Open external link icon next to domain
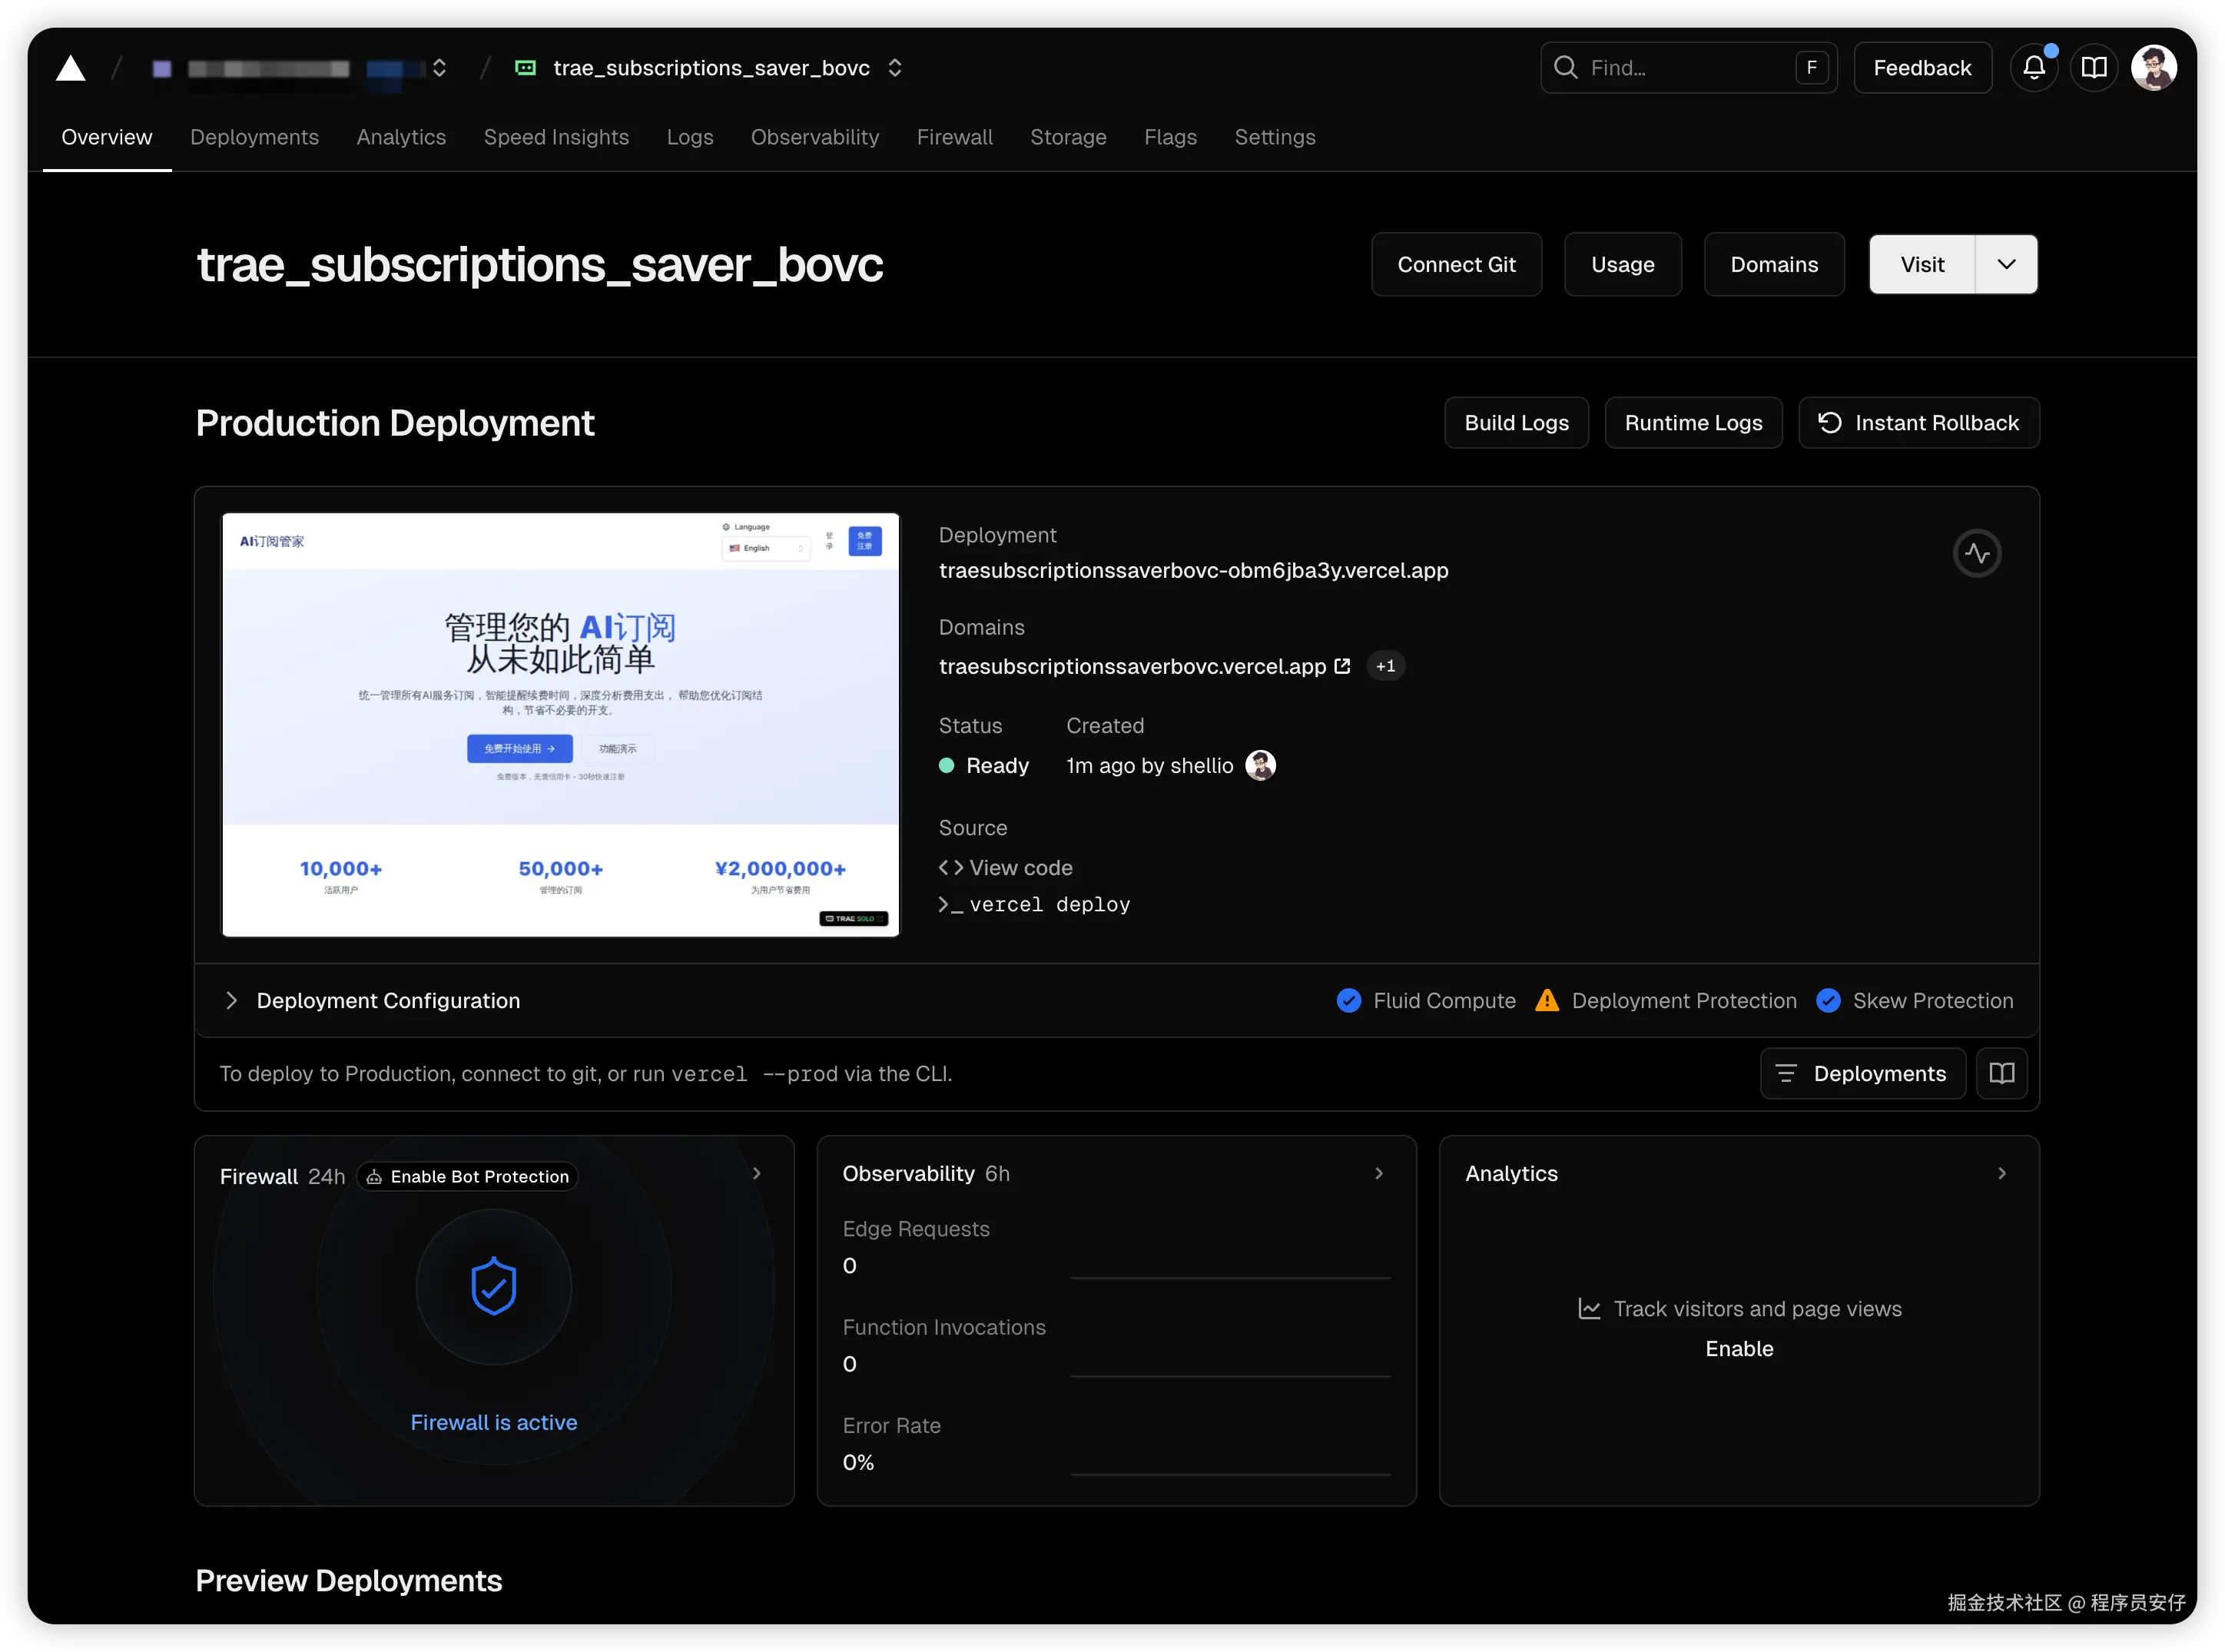The height and width of the screenshot is (1652, 2225). 1342,666
